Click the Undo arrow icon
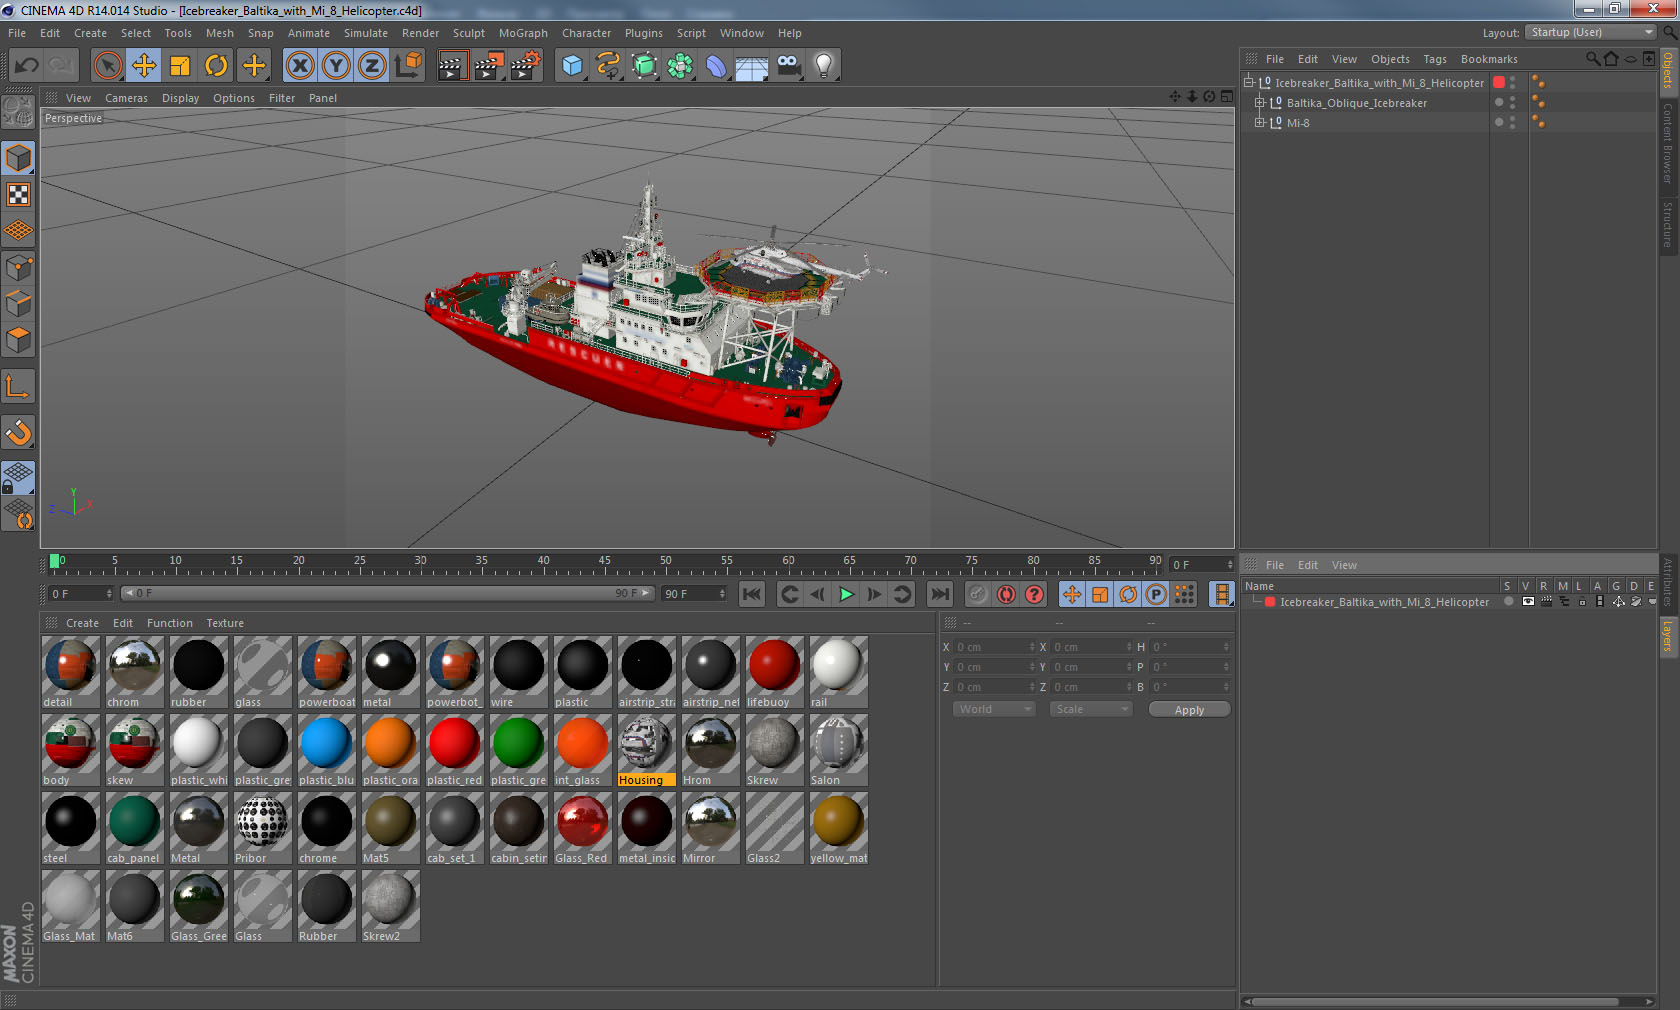This screenshot has width=1680, height=1010. pyautogui.click(x=27, y=66)
